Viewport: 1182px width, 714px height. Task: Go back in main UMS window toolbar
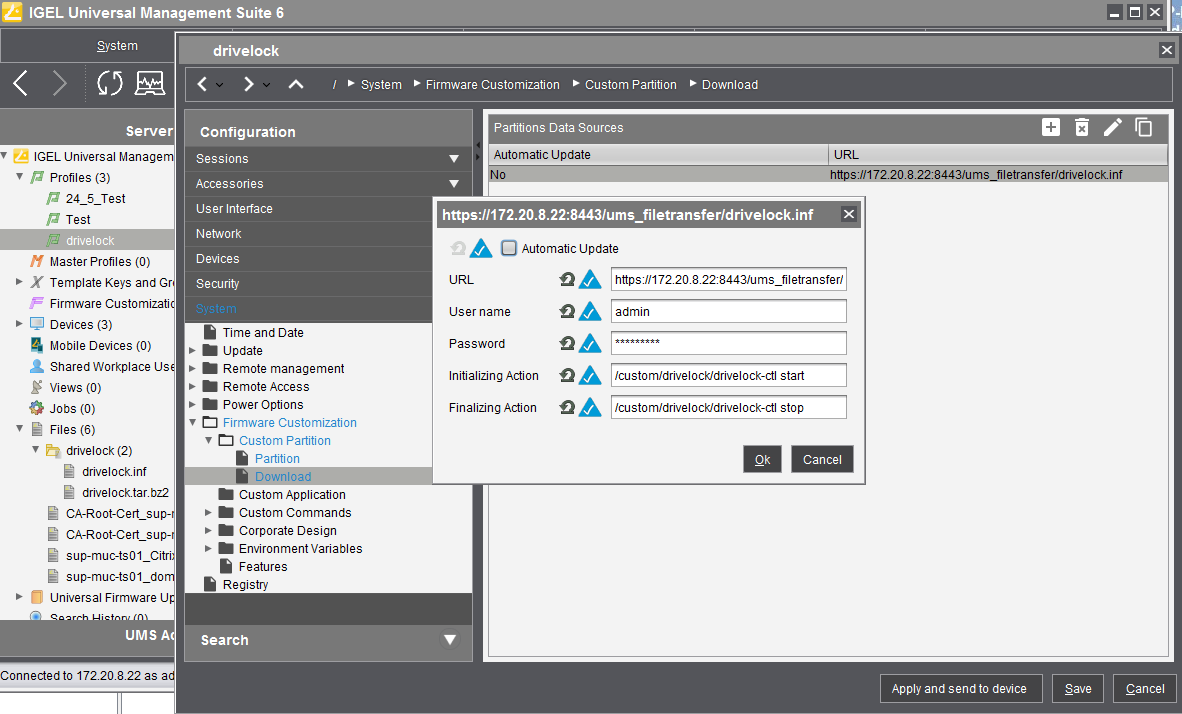(21, 83)
